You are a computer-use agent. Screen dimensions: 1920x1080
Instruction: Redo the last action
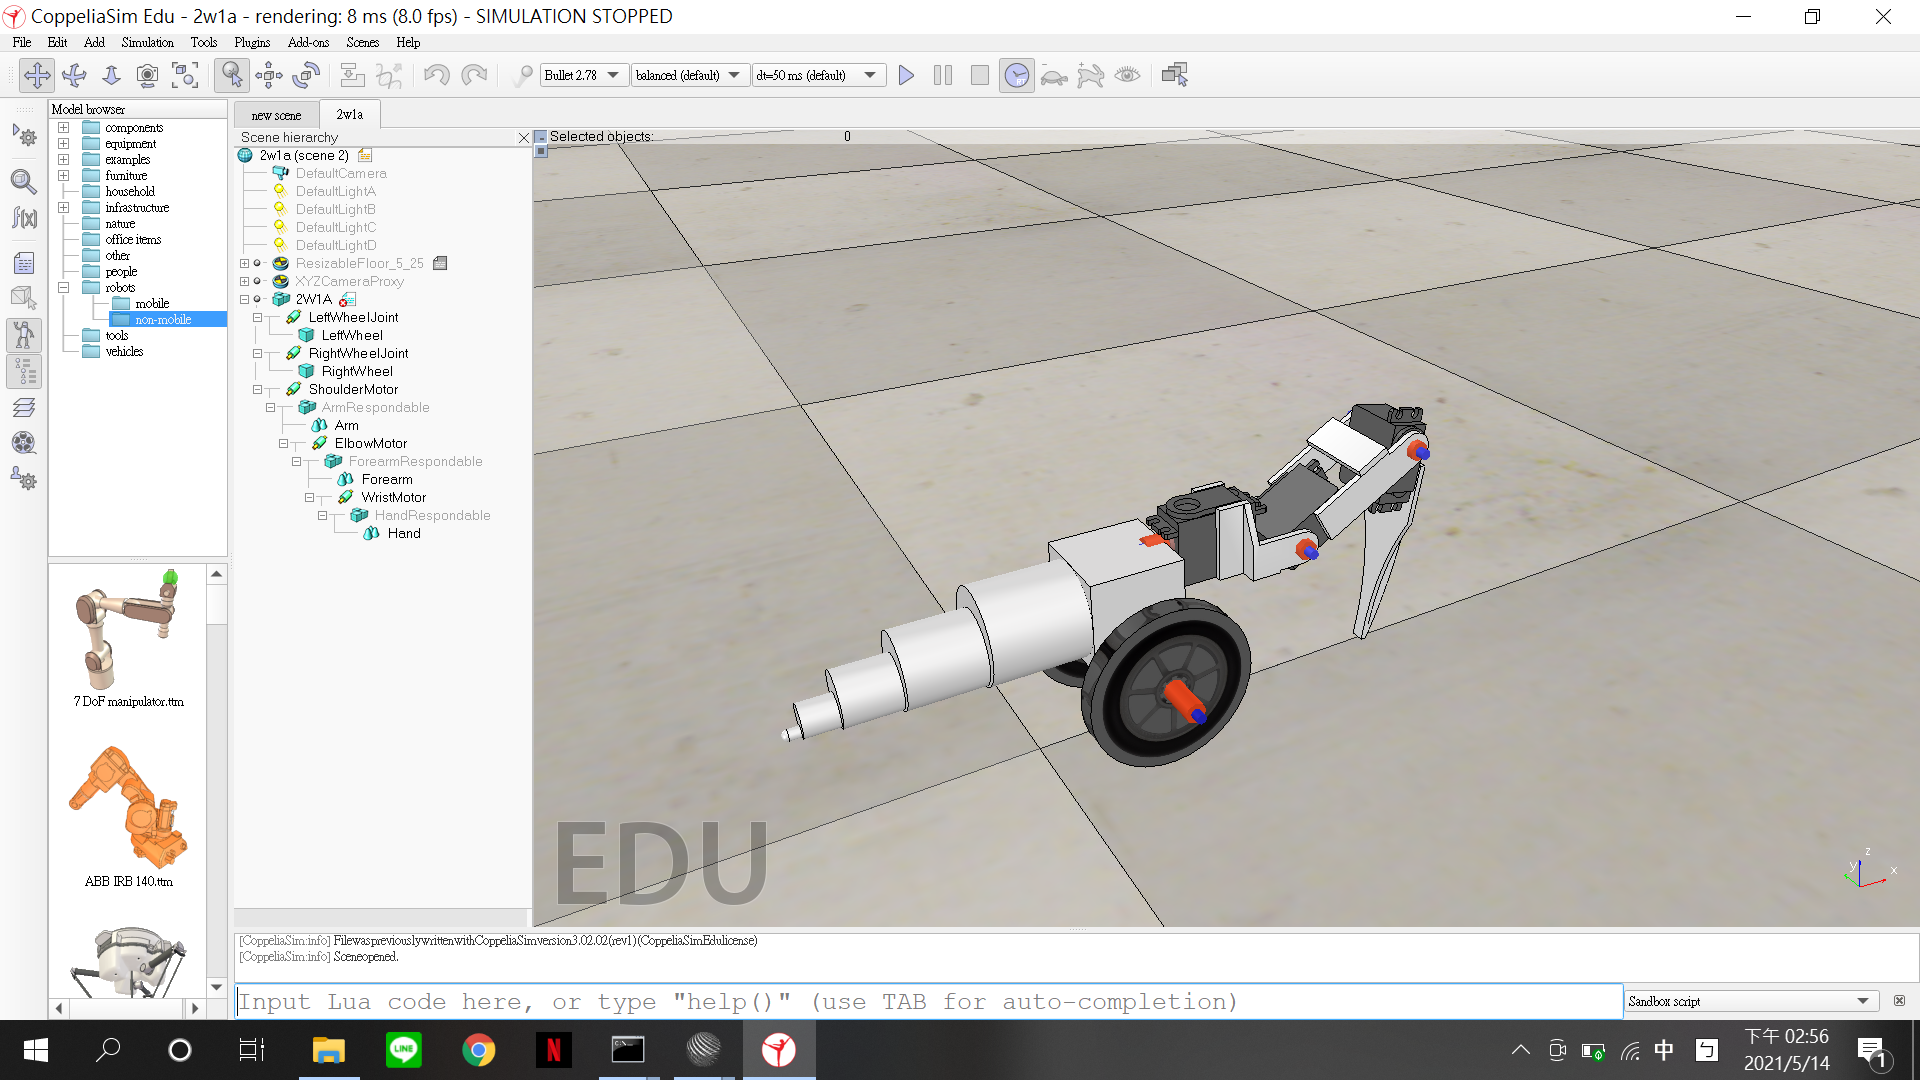[x=474, y=75]
